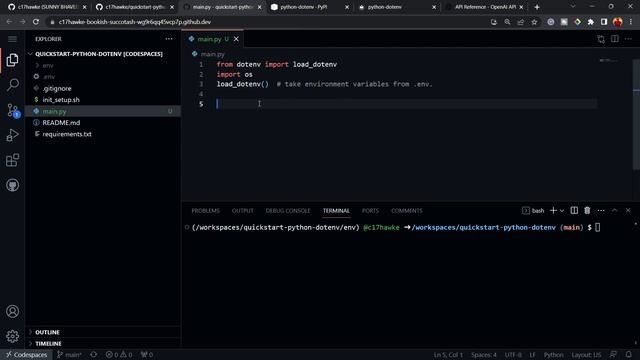Click main.py breadcrumb in editor
This screenshot has width=640, height=360.
click(x=212, y=54)
